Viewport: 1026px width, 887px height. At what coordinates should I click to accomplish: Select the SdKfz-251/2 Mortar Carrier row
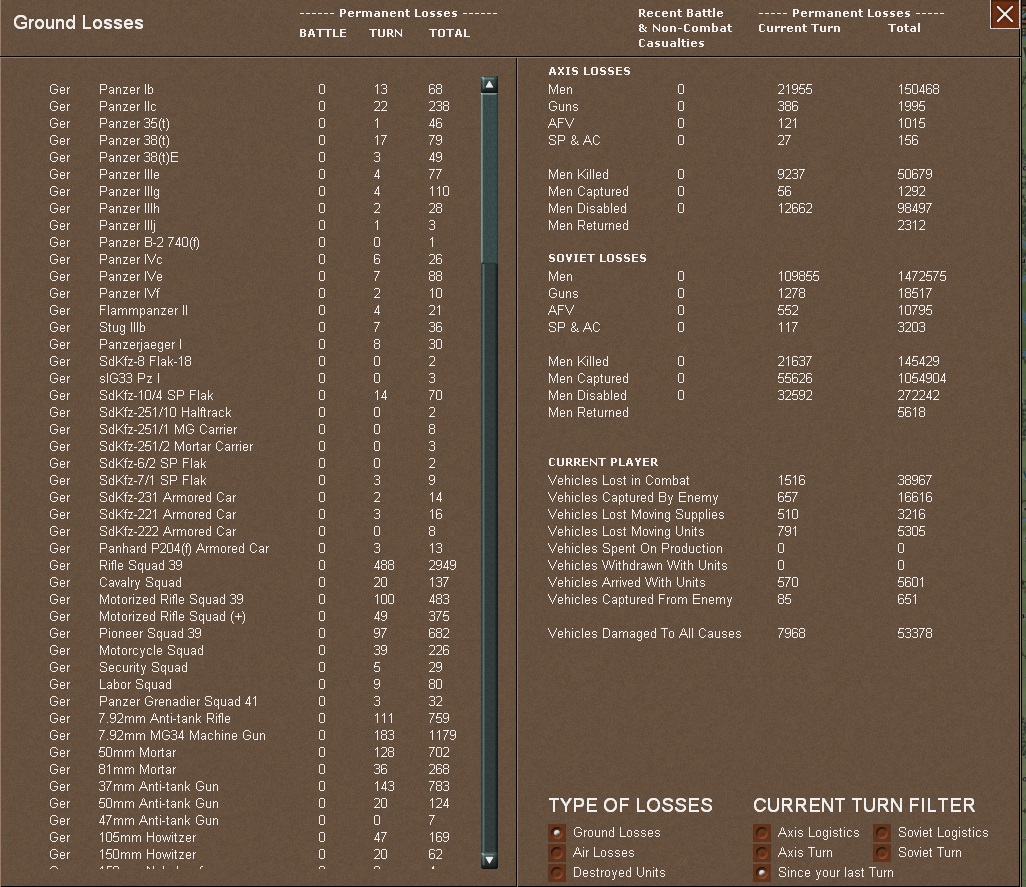(253, 447)
